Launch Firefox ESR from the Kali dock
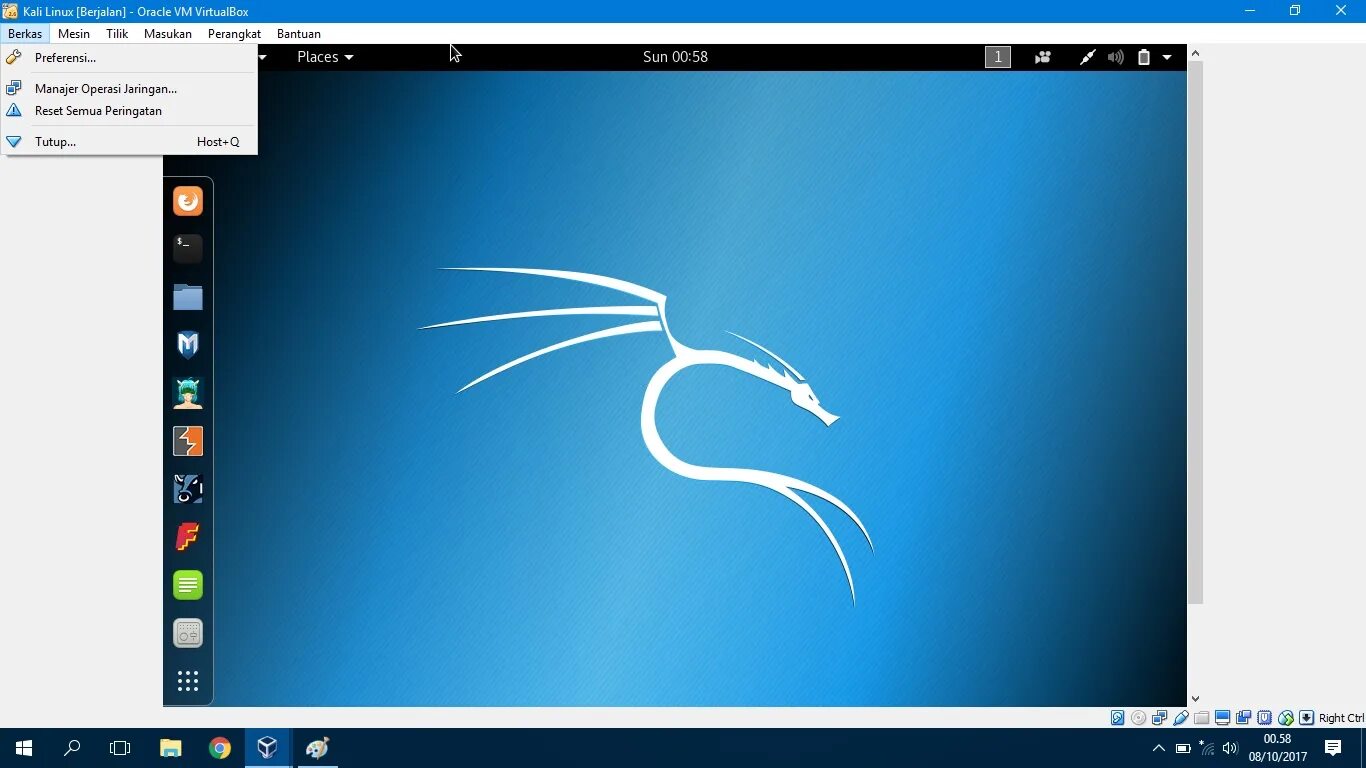 point(188,202)
